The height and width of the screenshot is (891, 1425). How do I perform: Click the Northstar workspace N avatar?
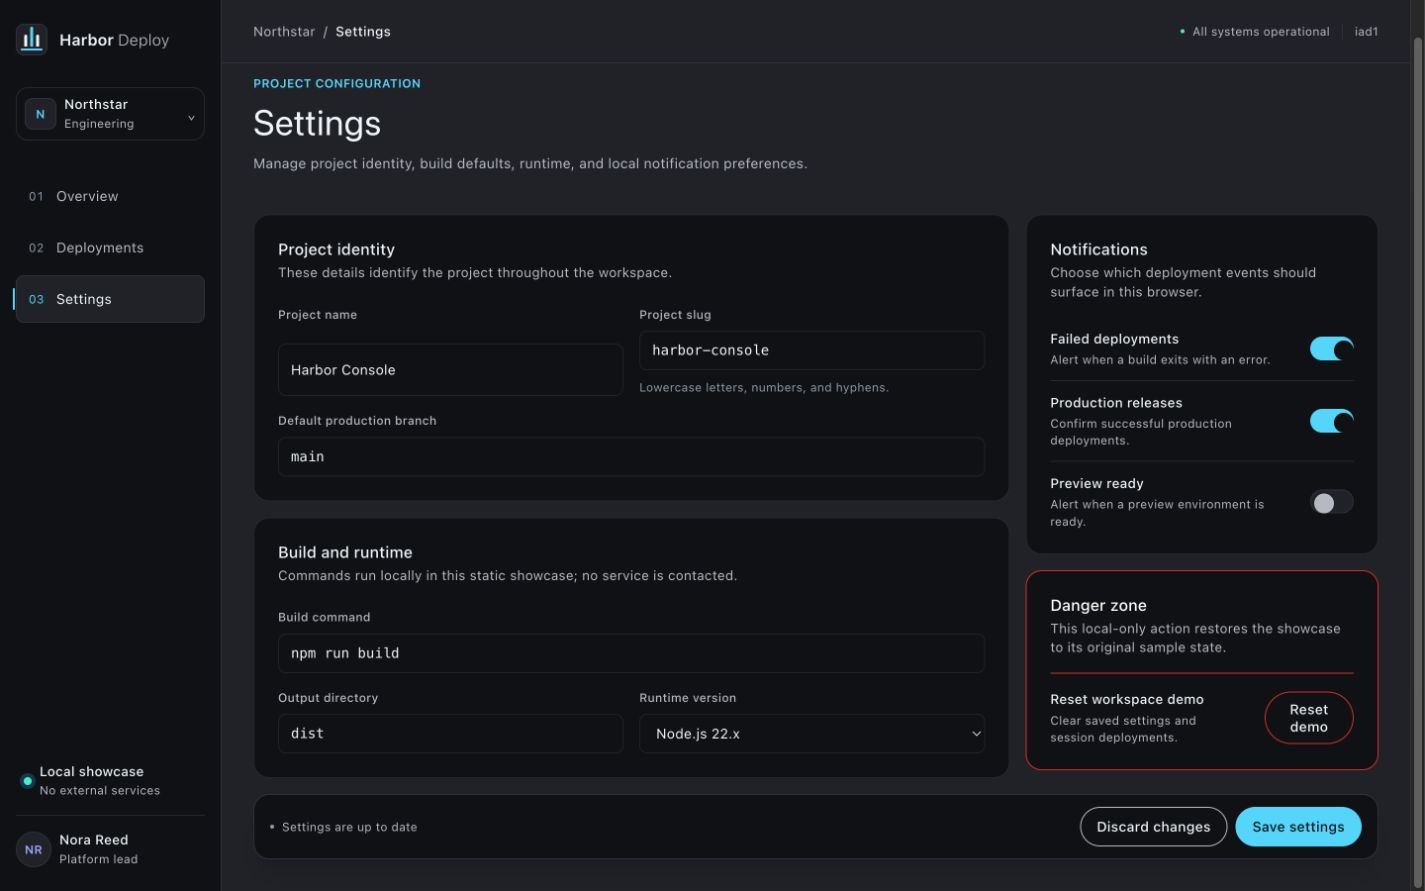pyautogui.click(x=40, y=114)
